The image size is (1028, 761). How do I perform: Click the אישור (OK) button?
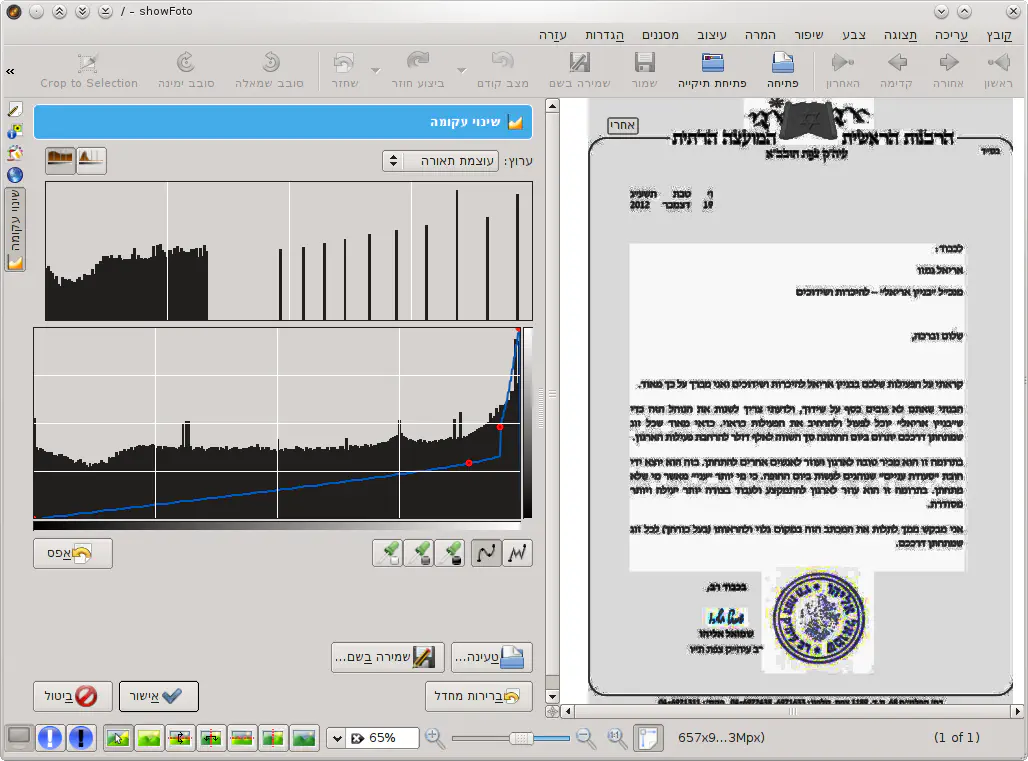159,696
